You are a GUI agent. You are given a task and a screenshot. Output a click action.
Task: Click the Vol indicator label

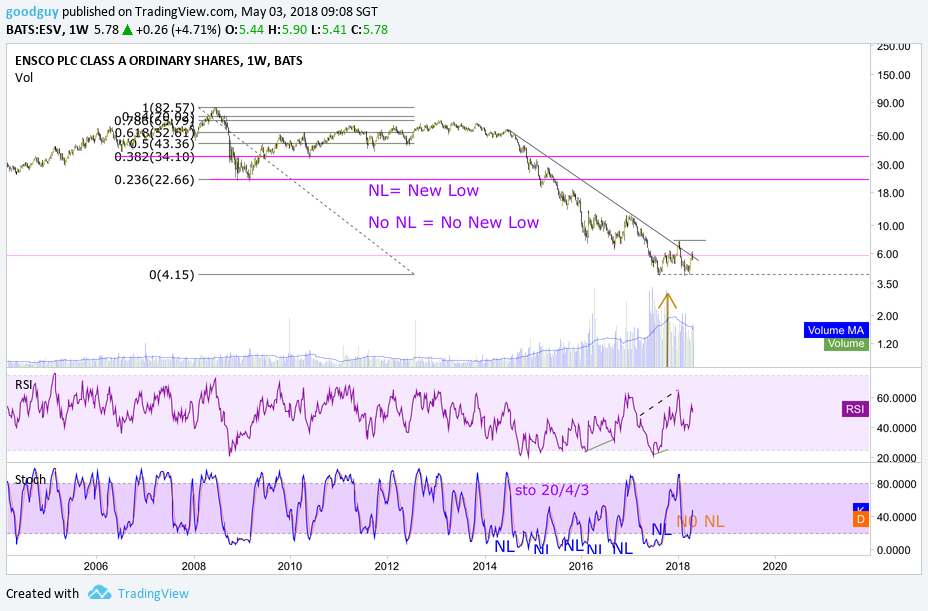tap(24, 78)
